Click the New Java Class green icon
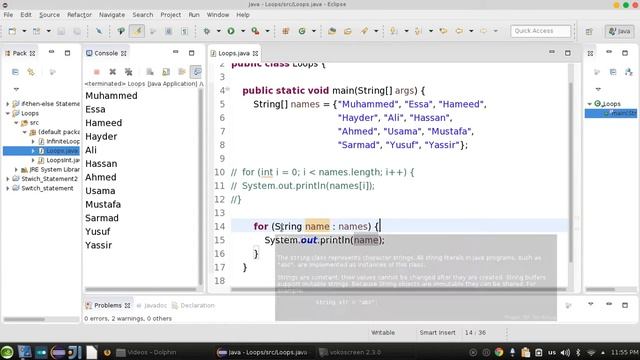The height and width of the screenshot is (360, 640). (x=302, y=31)
